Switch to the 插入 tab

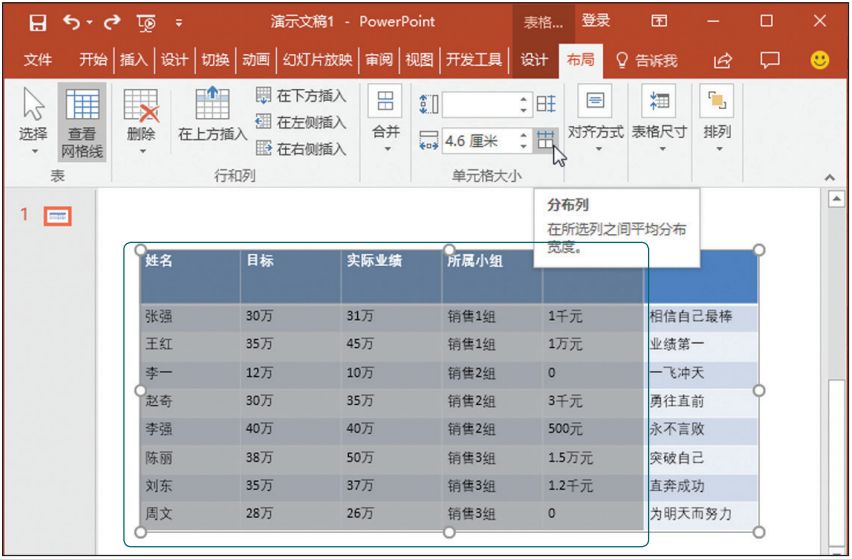point(134,59)
